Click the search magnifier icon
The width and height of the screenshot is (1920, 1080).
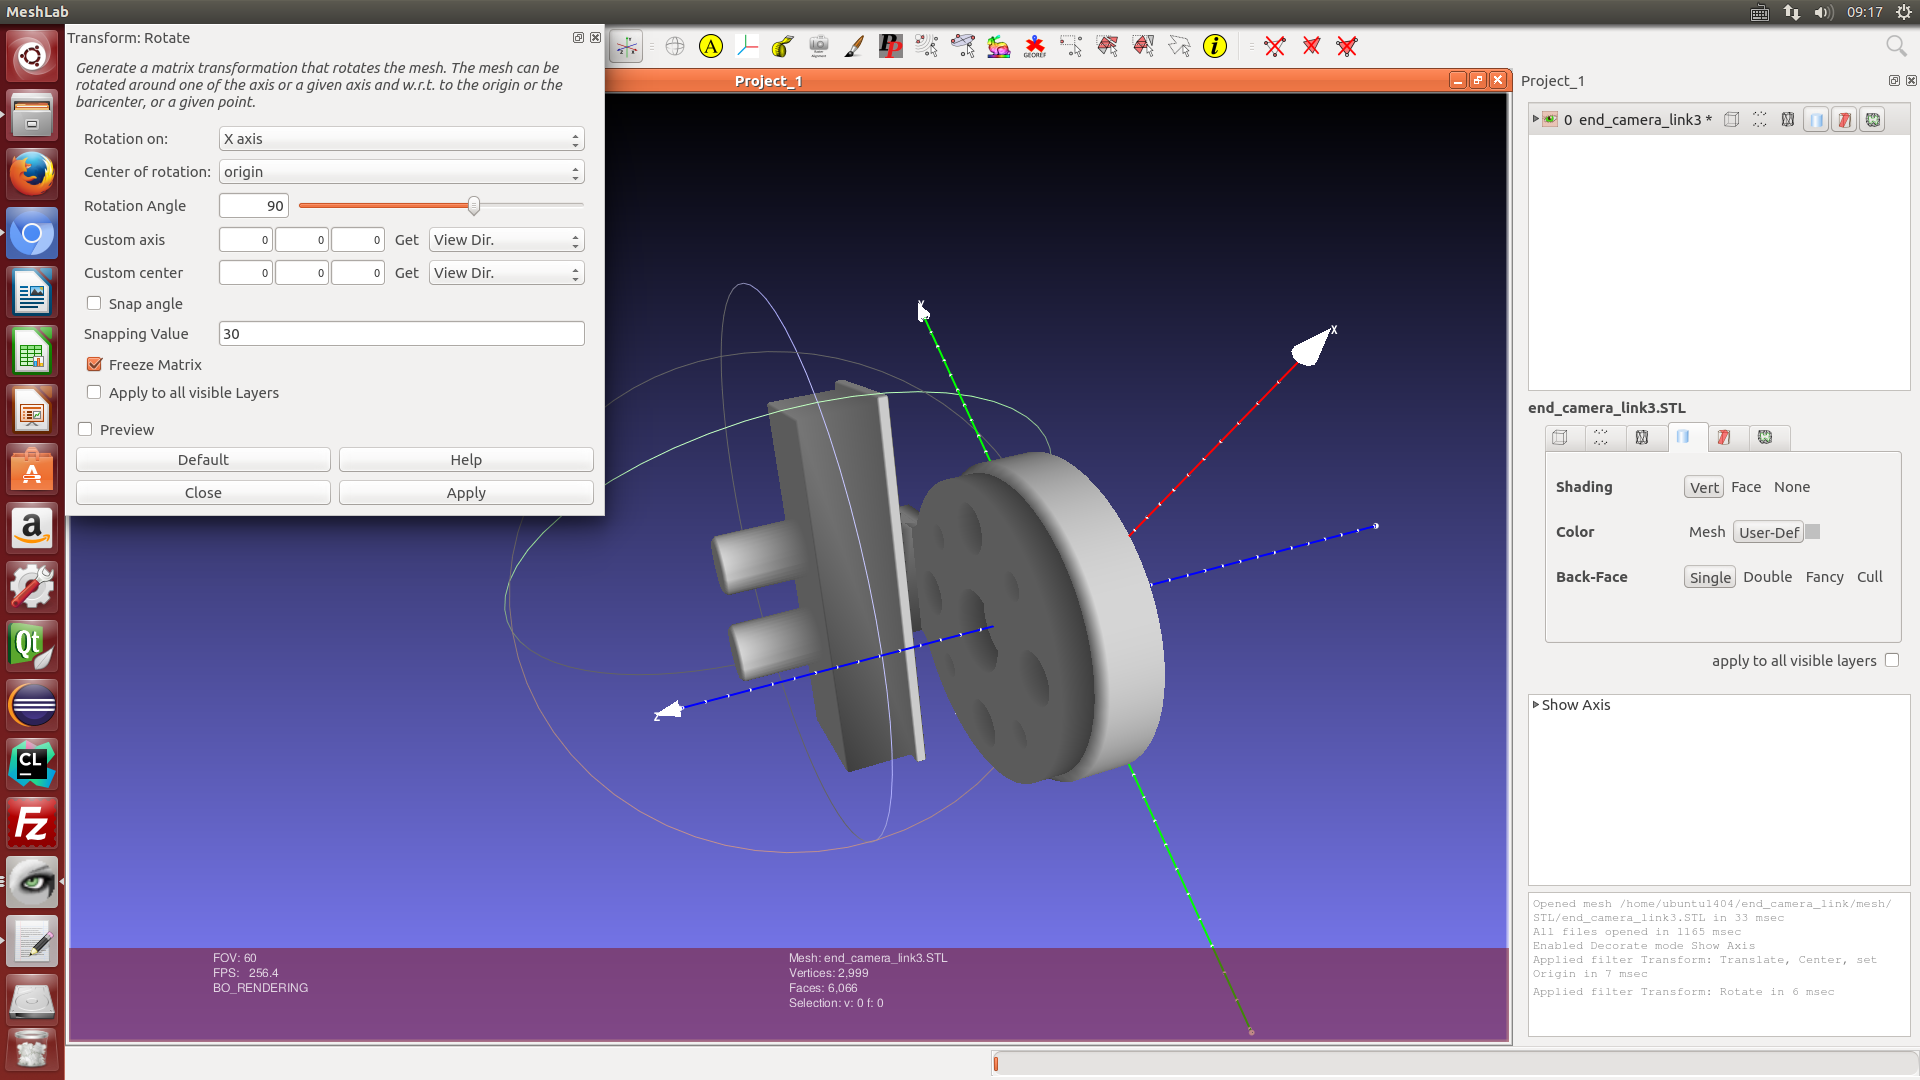1896,46
